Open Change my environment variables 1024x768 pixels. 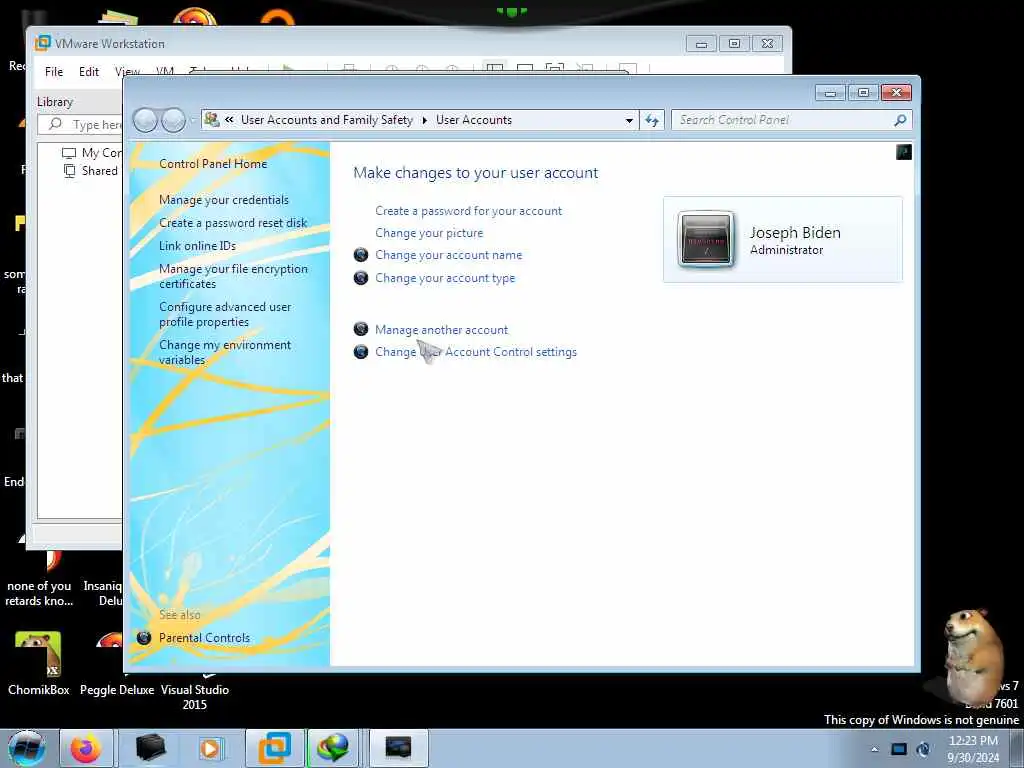pos(225,352)
